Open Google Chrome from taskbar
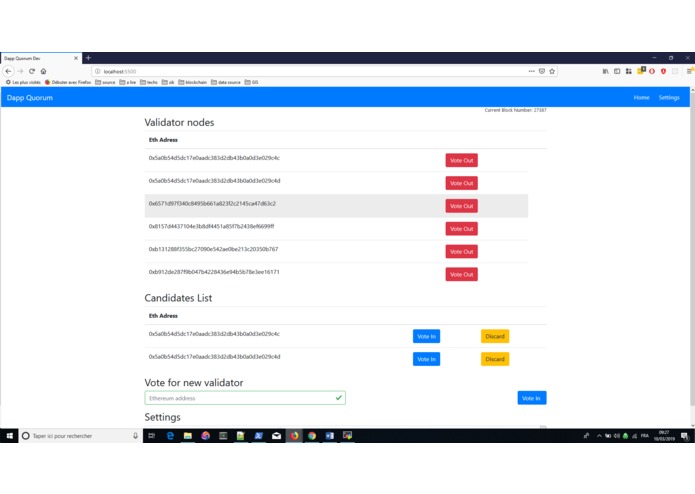The height and width of the screenshot is (494, 695). pyautogui.click(x=312, y=436)
